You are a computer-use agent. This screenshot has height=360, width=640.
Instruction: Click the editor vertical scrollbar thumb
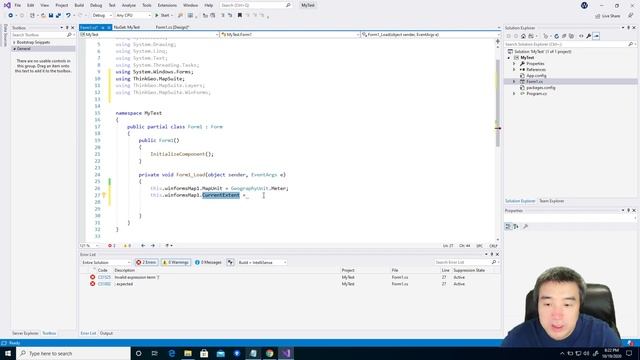click(x=498, y=103)
